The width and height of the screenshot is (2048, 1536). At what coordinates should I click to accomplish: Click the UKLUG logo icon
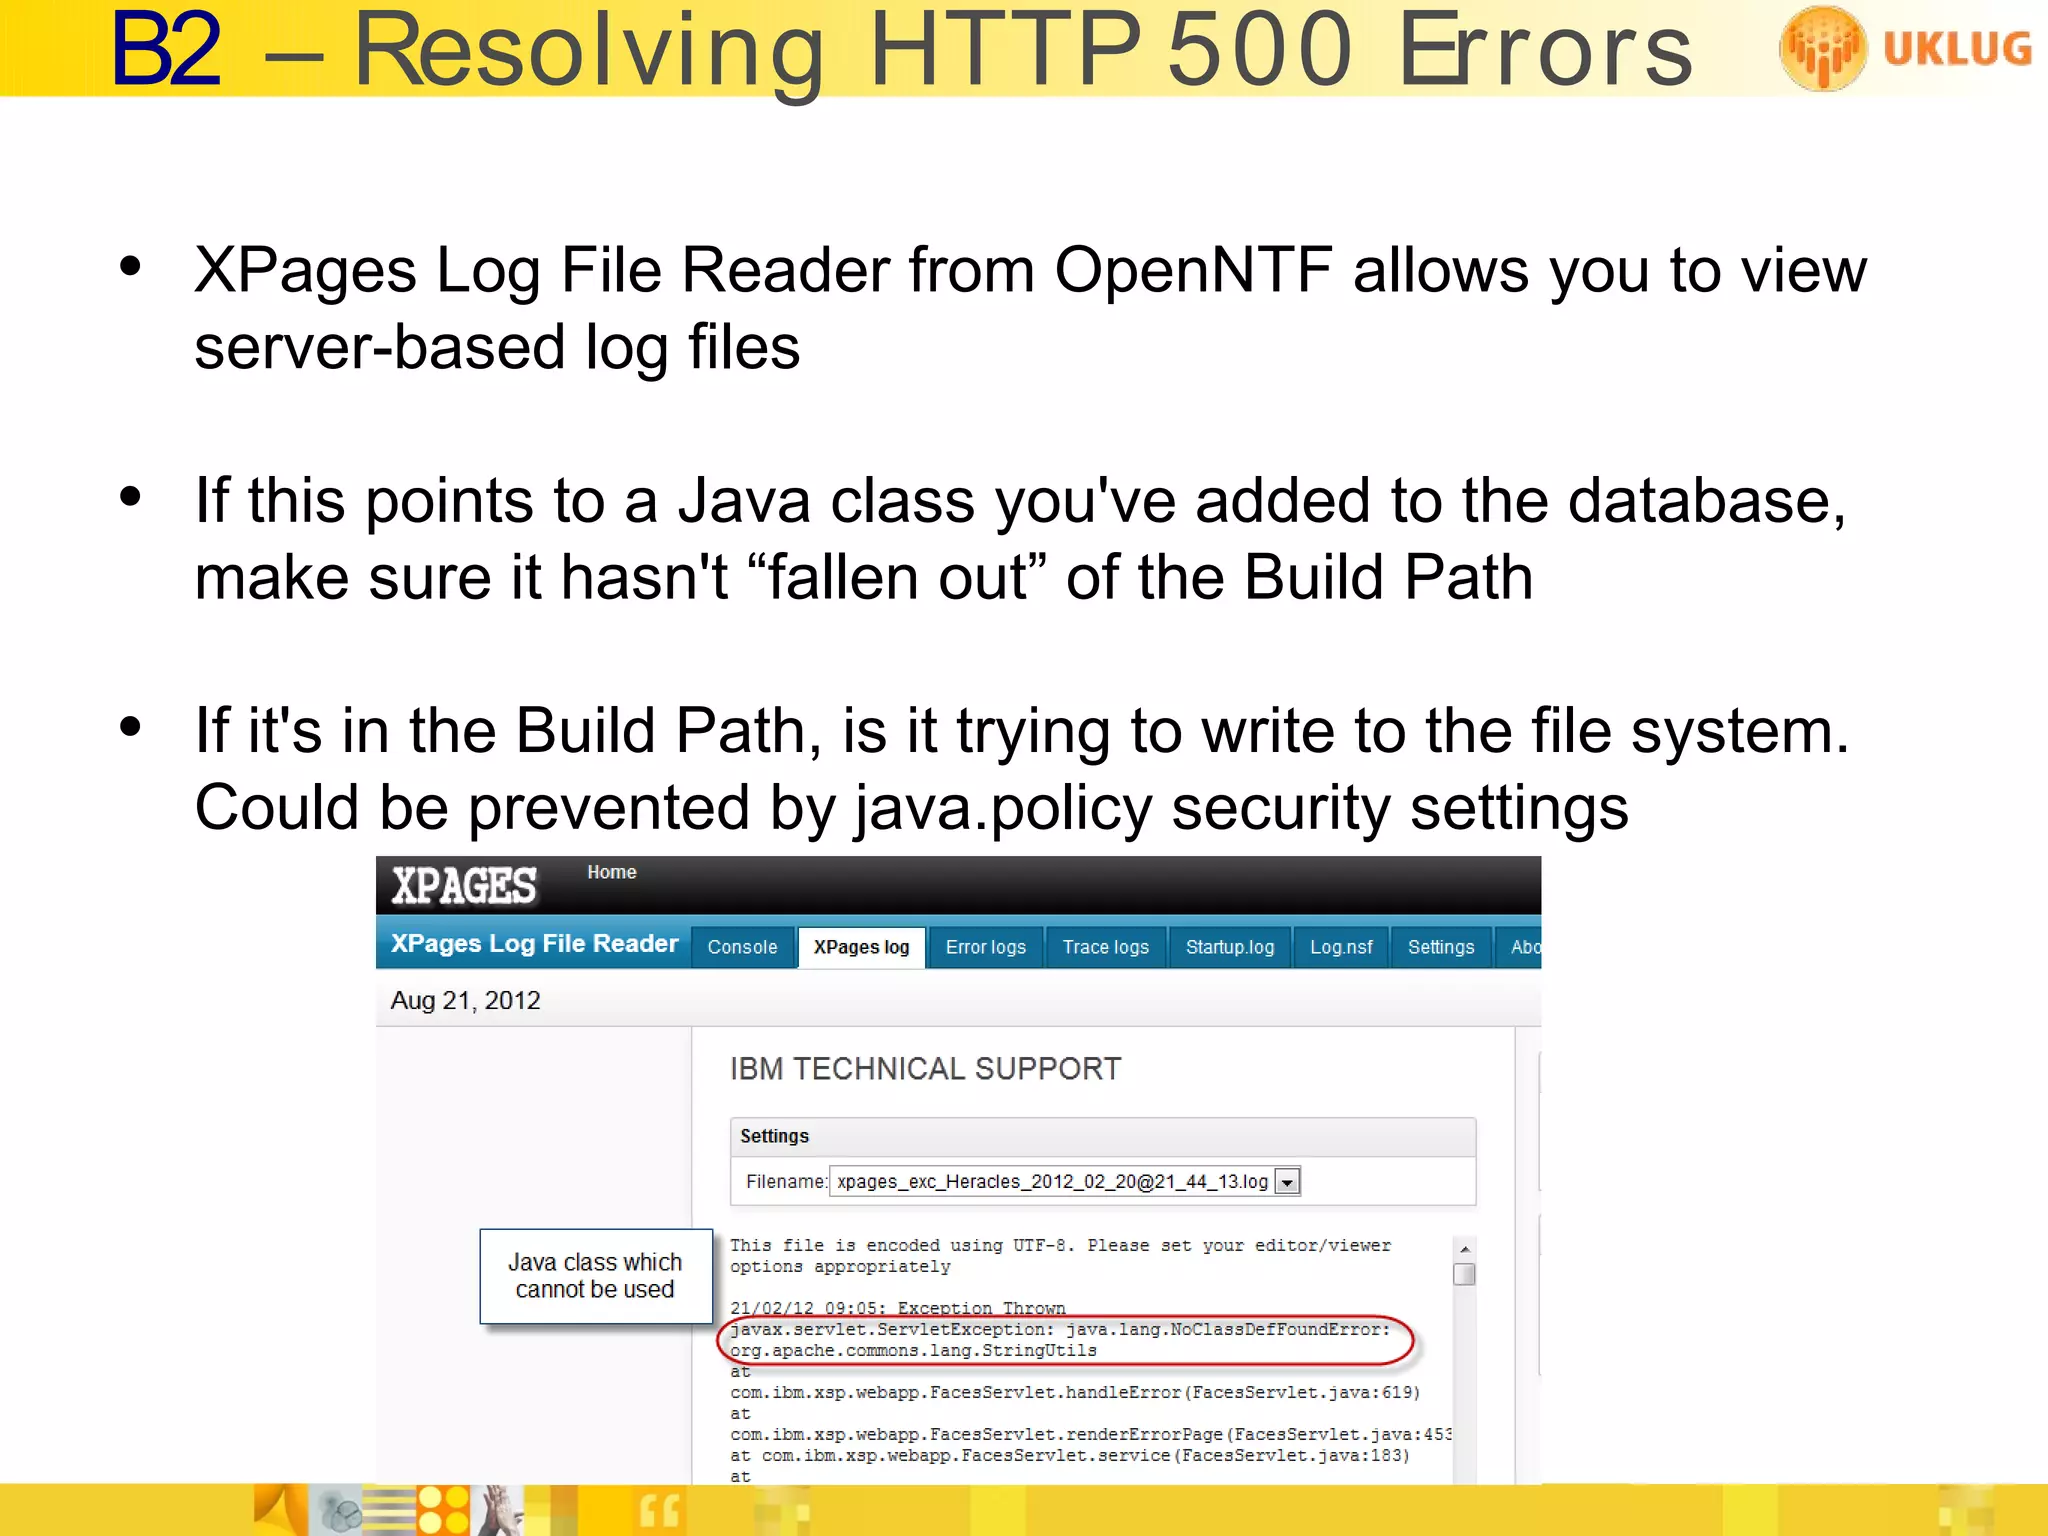(x=1822, y=48)
